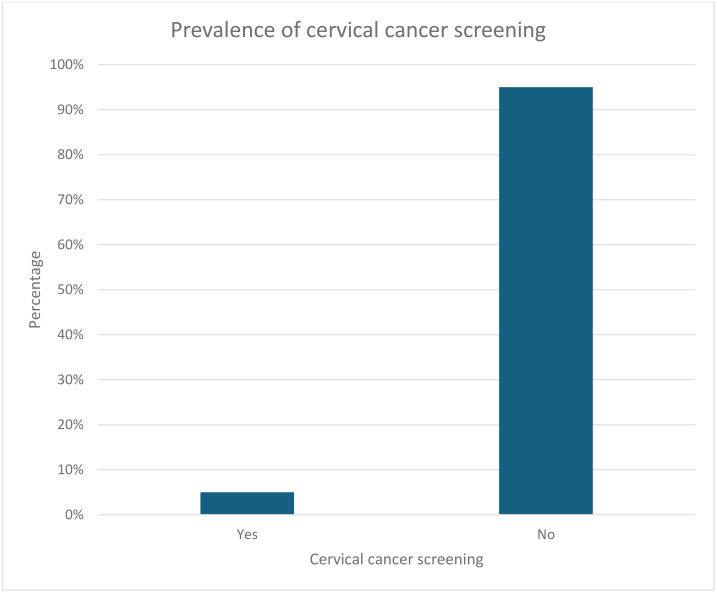
Task: Click the 50% axis label
Action: tap(70, 289)
